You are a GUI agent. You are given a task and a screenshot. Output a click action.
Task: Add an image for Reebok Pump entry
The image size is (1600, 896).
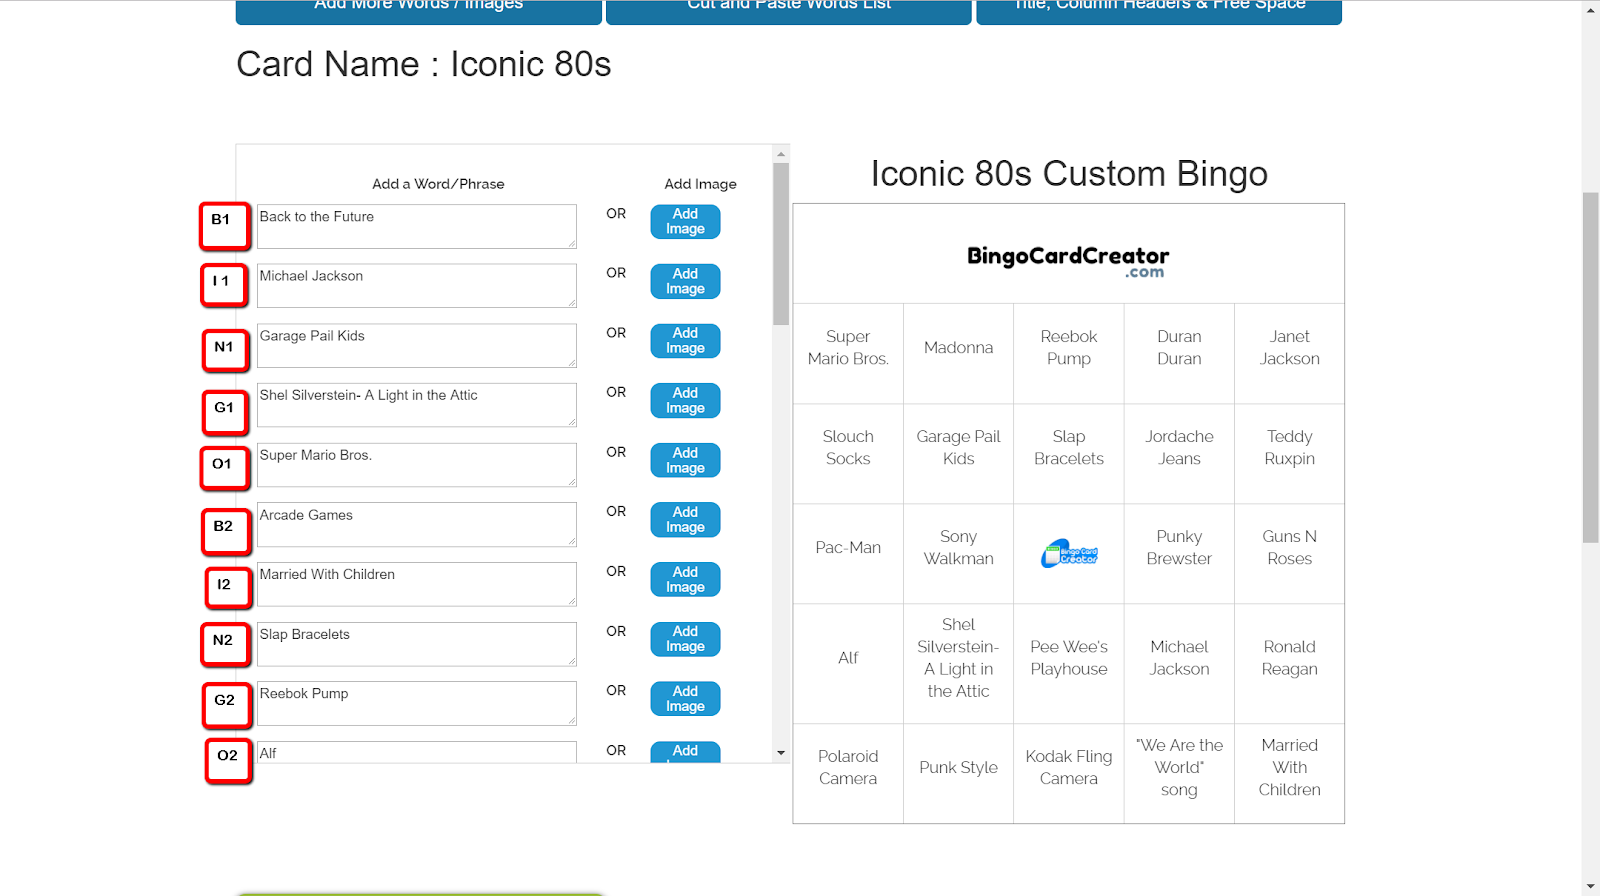685,699
